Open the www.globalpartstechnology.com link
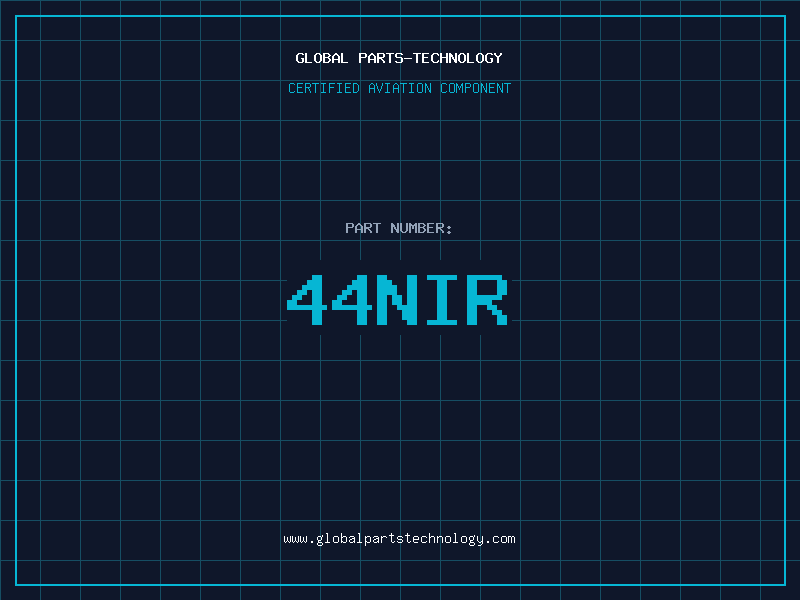The image size is (800, 600). point(399,539)
